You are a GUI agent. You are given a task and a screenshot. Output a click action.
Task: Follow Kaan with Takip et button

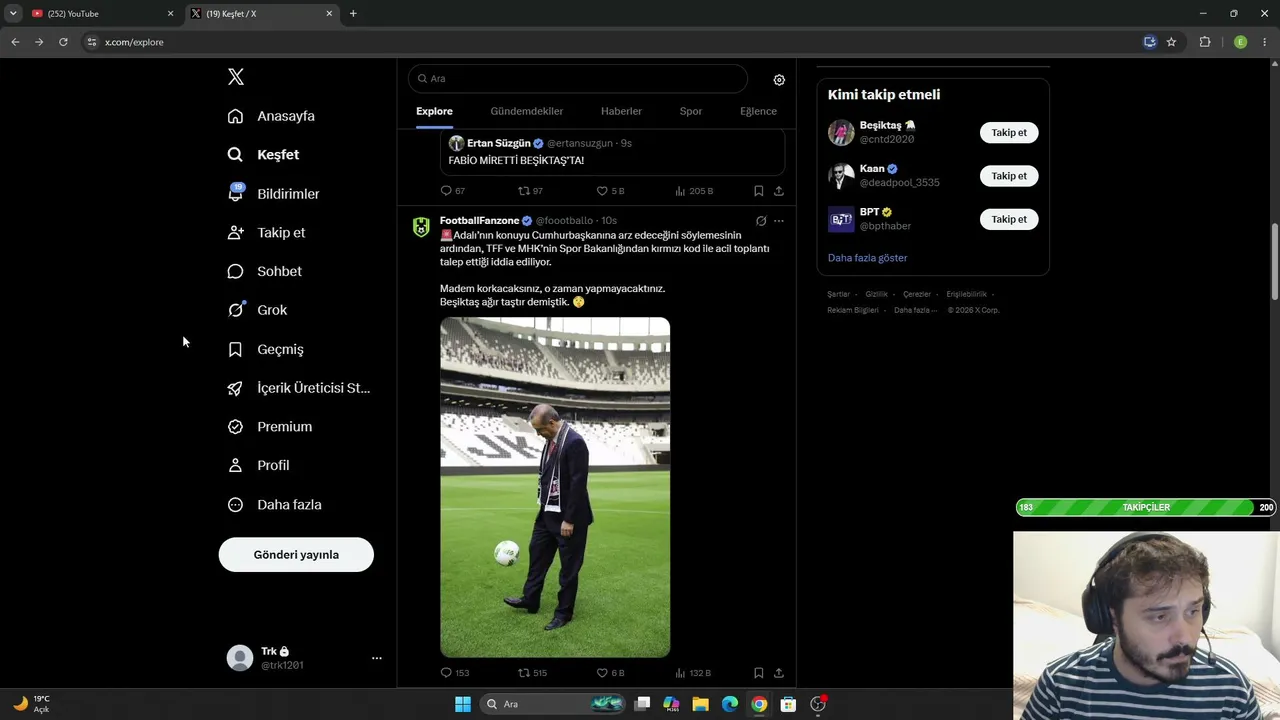pos(1009,176)
